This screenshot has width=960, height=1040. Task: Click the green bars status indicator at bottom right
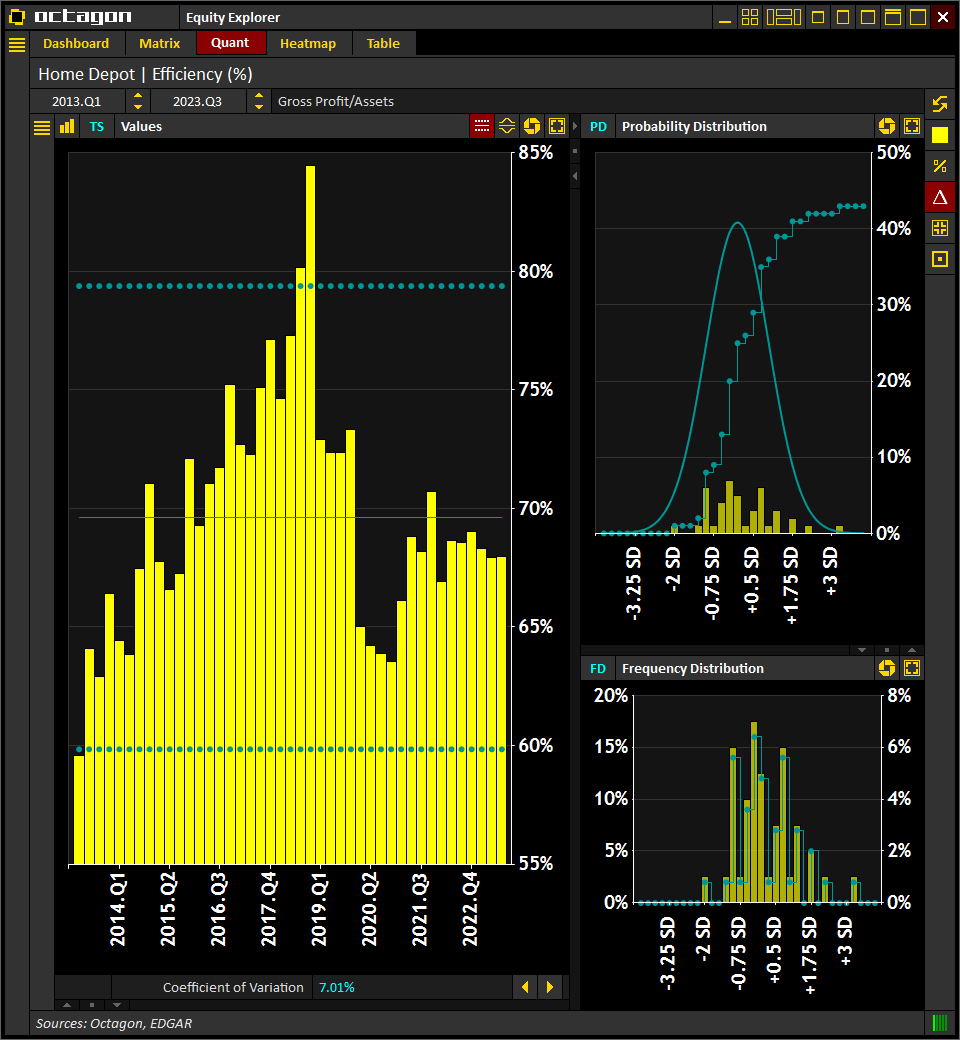940,1023
